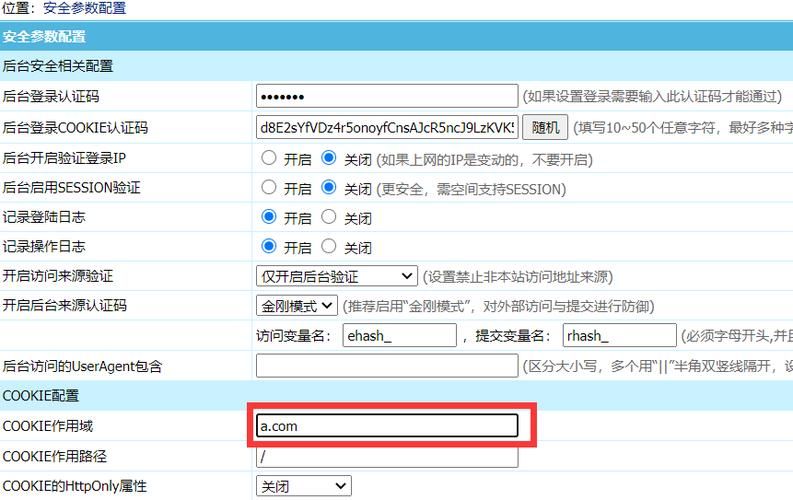Click the 开启后台来源认证码 label
The image size is (793, 500).
click(x=64, y=305)
